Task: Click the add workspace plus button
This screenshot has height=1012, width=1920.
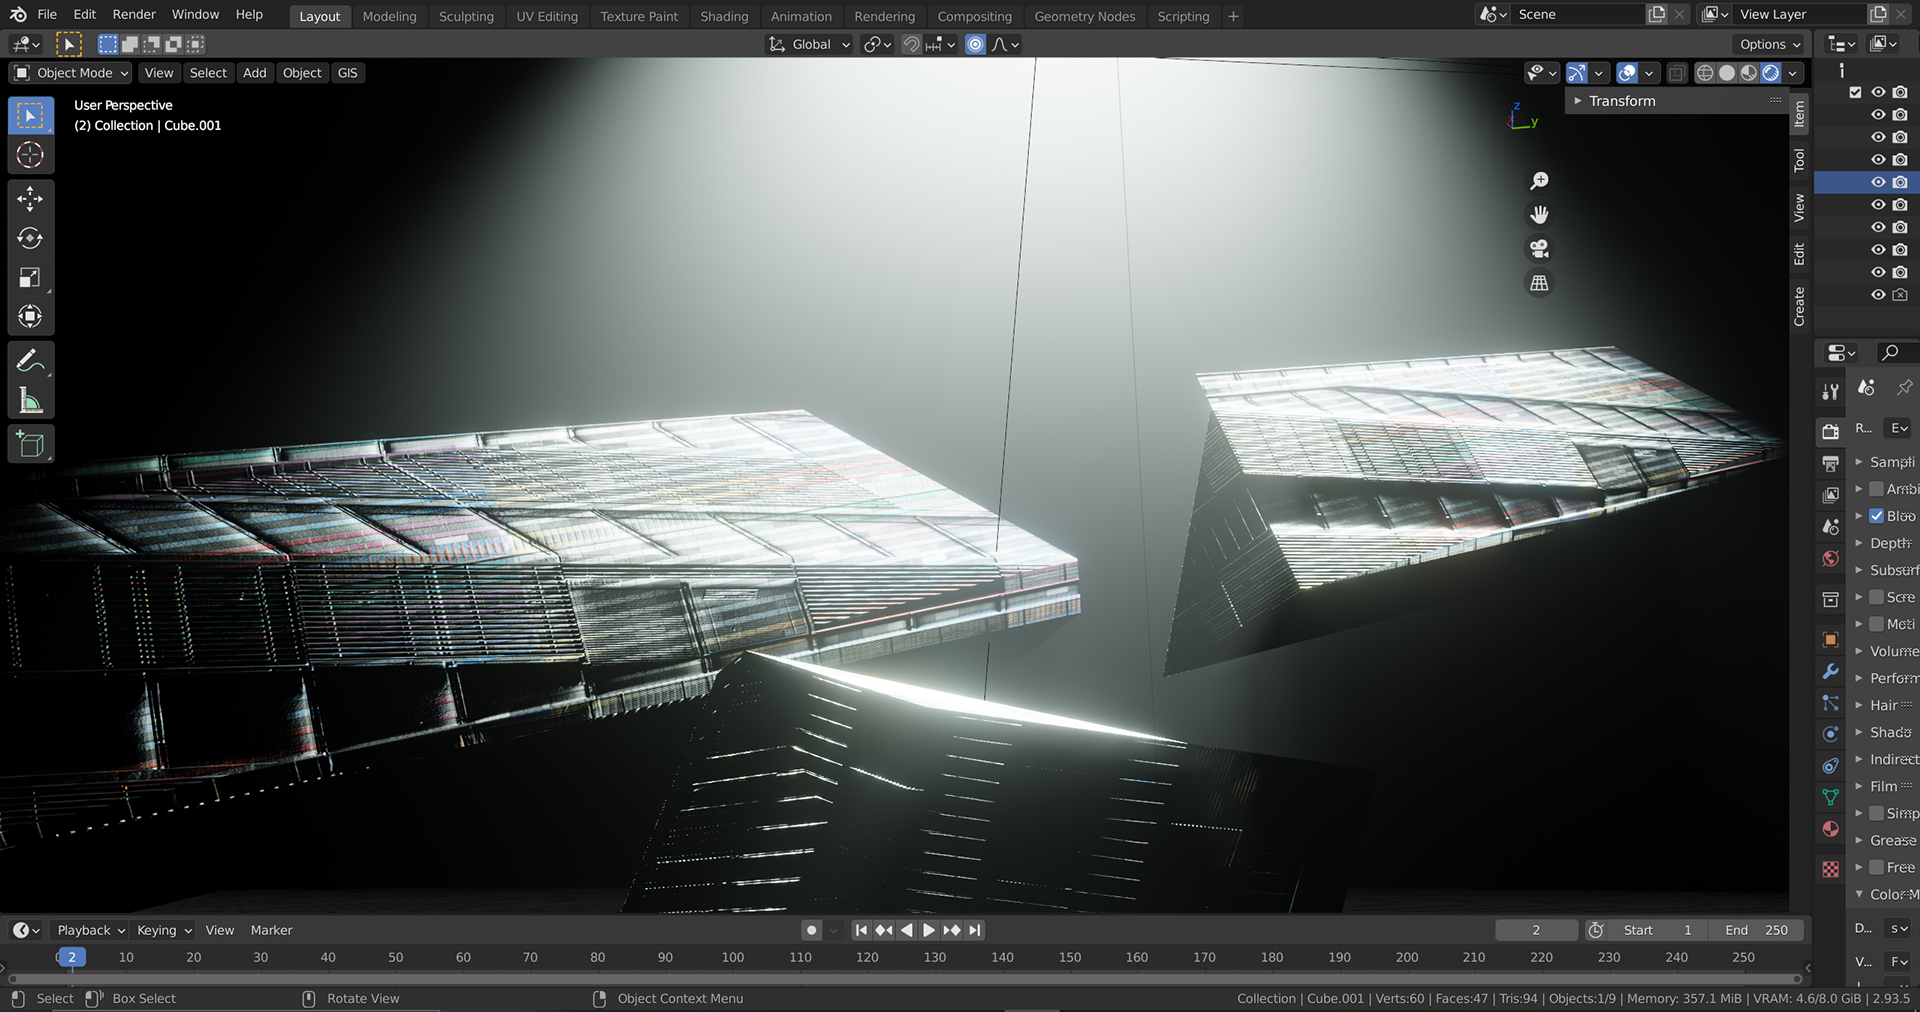Action: click(1233, 16)
